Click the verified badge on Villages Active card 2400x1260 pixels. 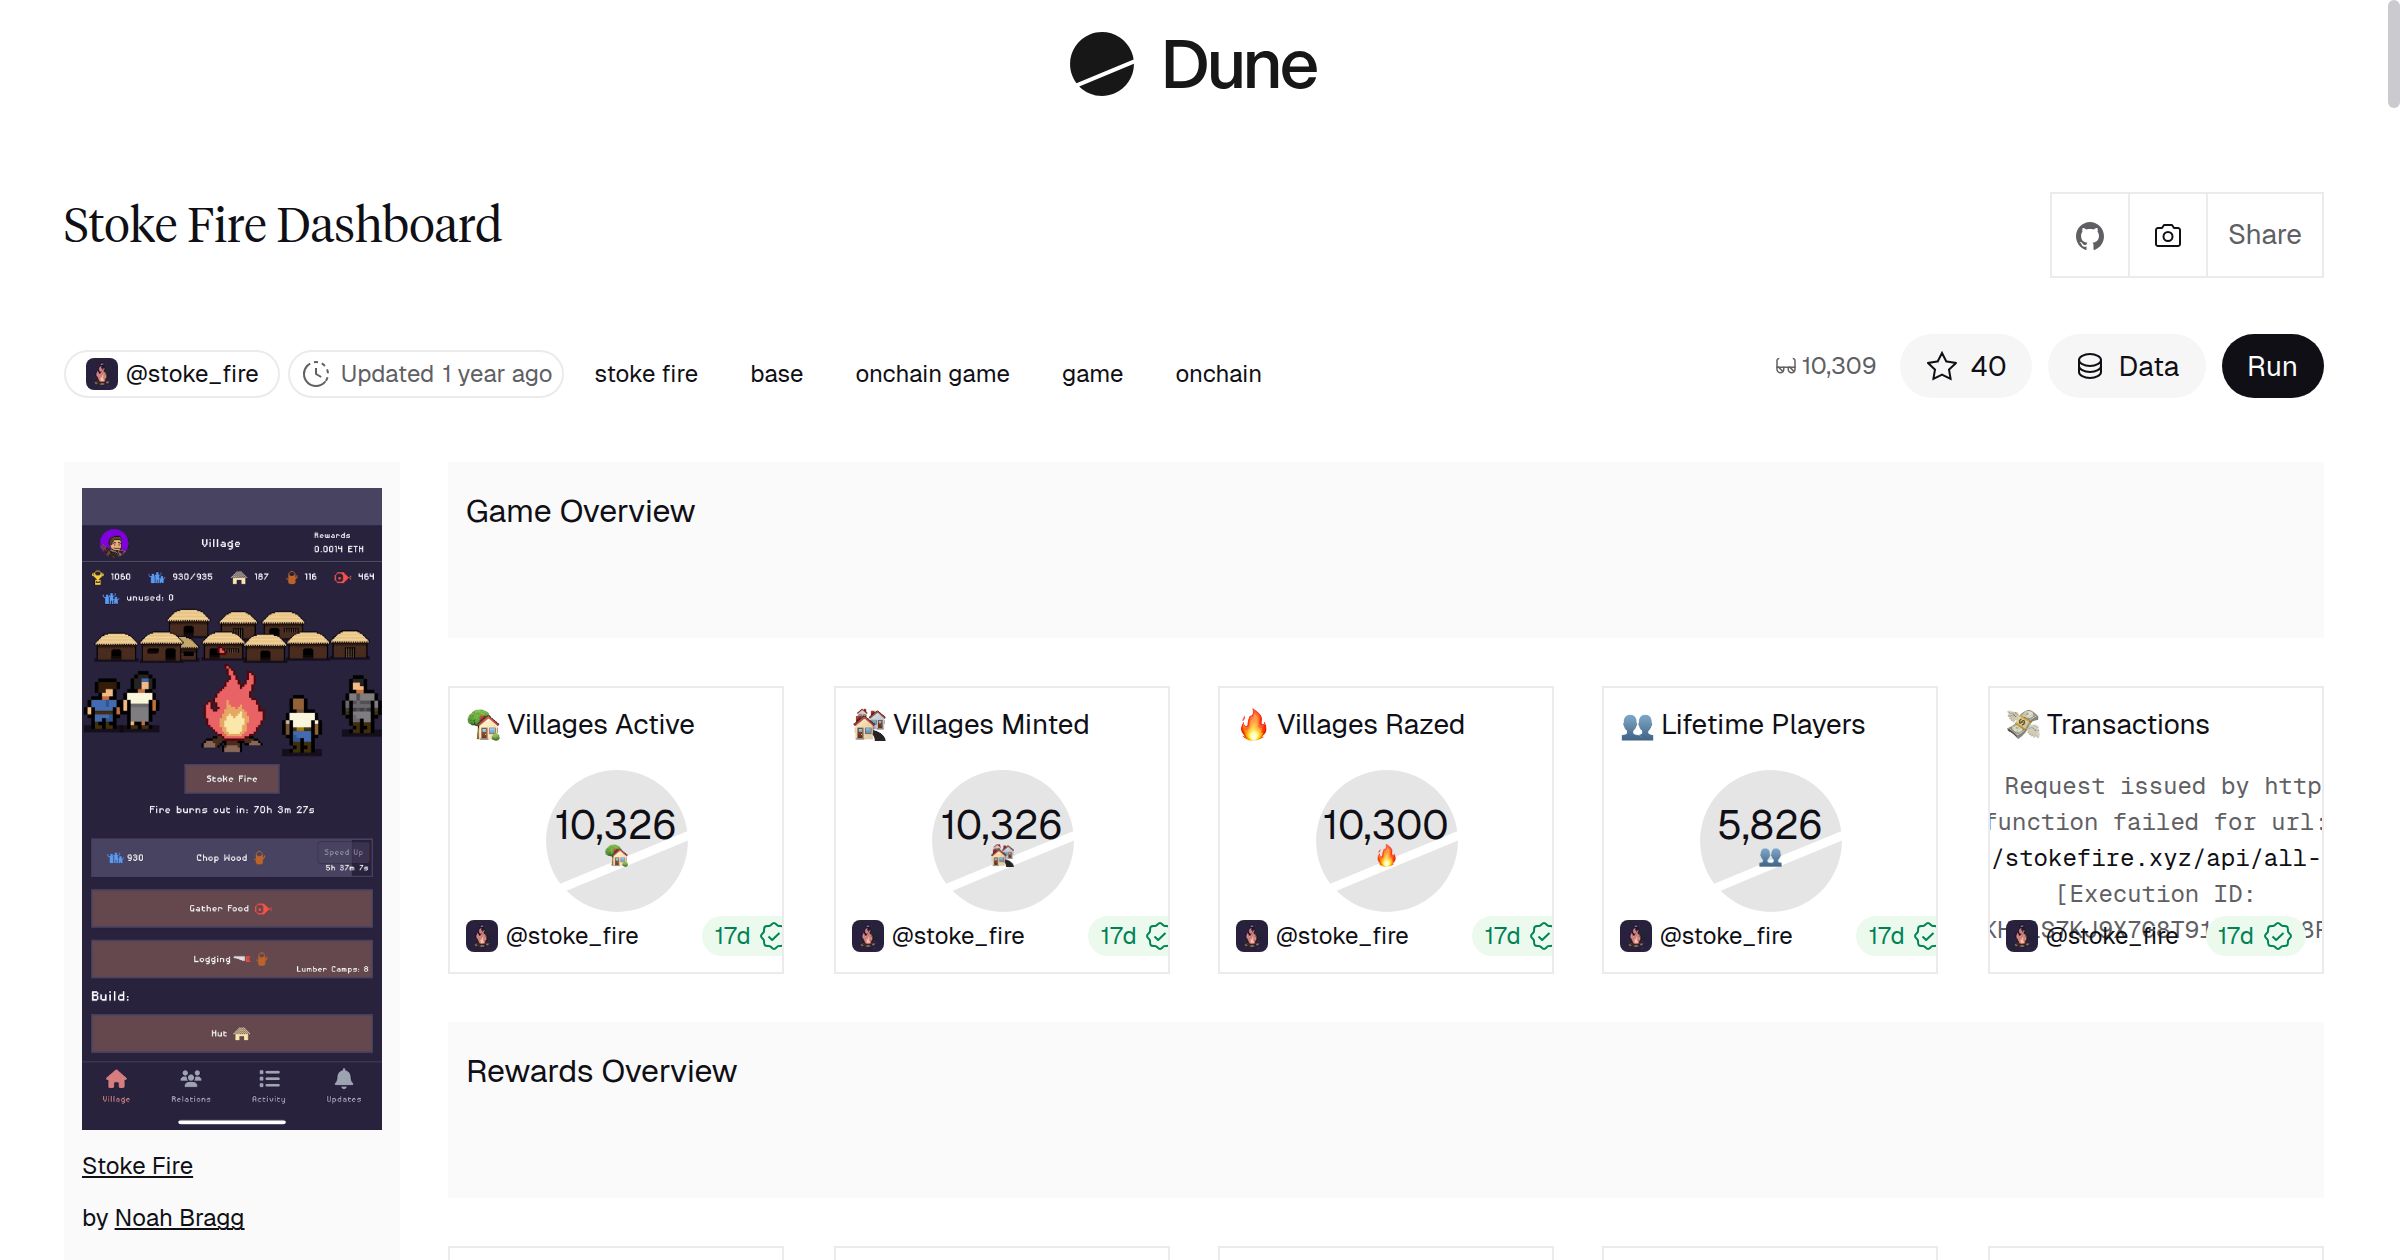(772, 936)
